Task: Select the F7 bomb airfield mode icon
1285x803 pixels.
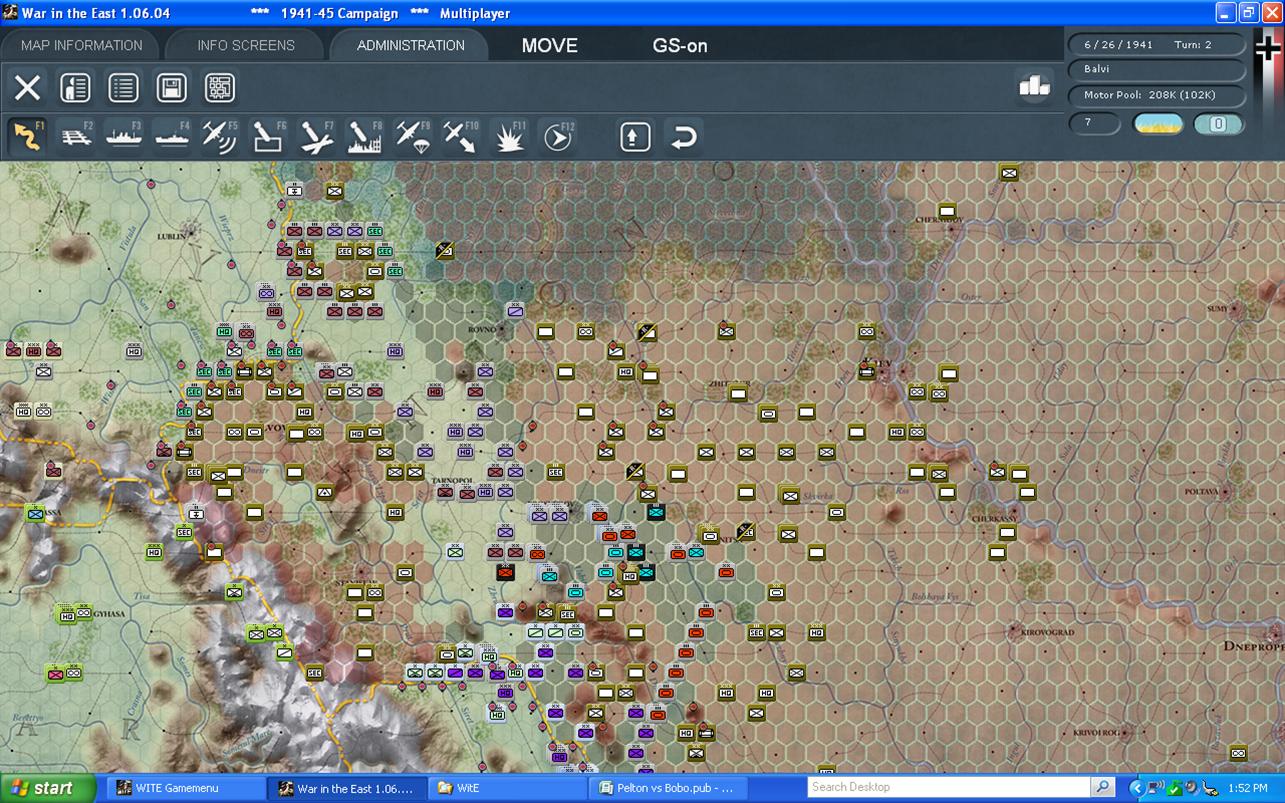Action: [316, 137]
